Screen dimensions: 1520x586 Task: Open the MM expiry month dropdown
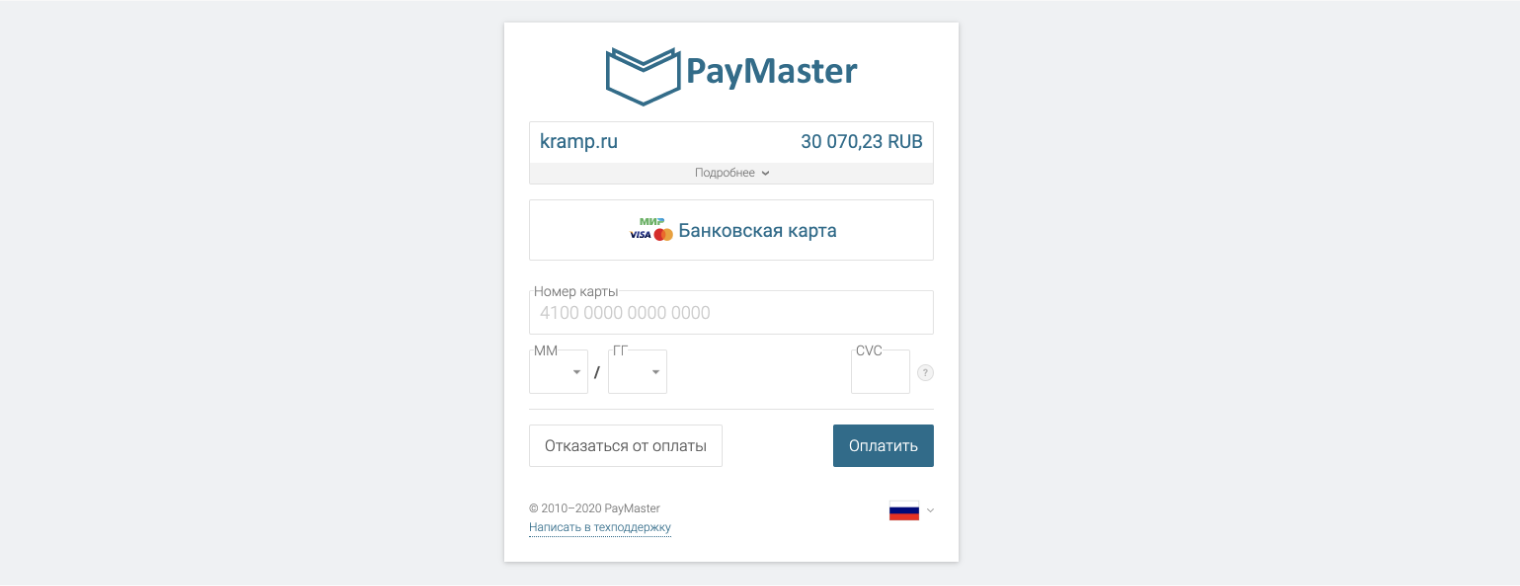[x=558, y=372]
